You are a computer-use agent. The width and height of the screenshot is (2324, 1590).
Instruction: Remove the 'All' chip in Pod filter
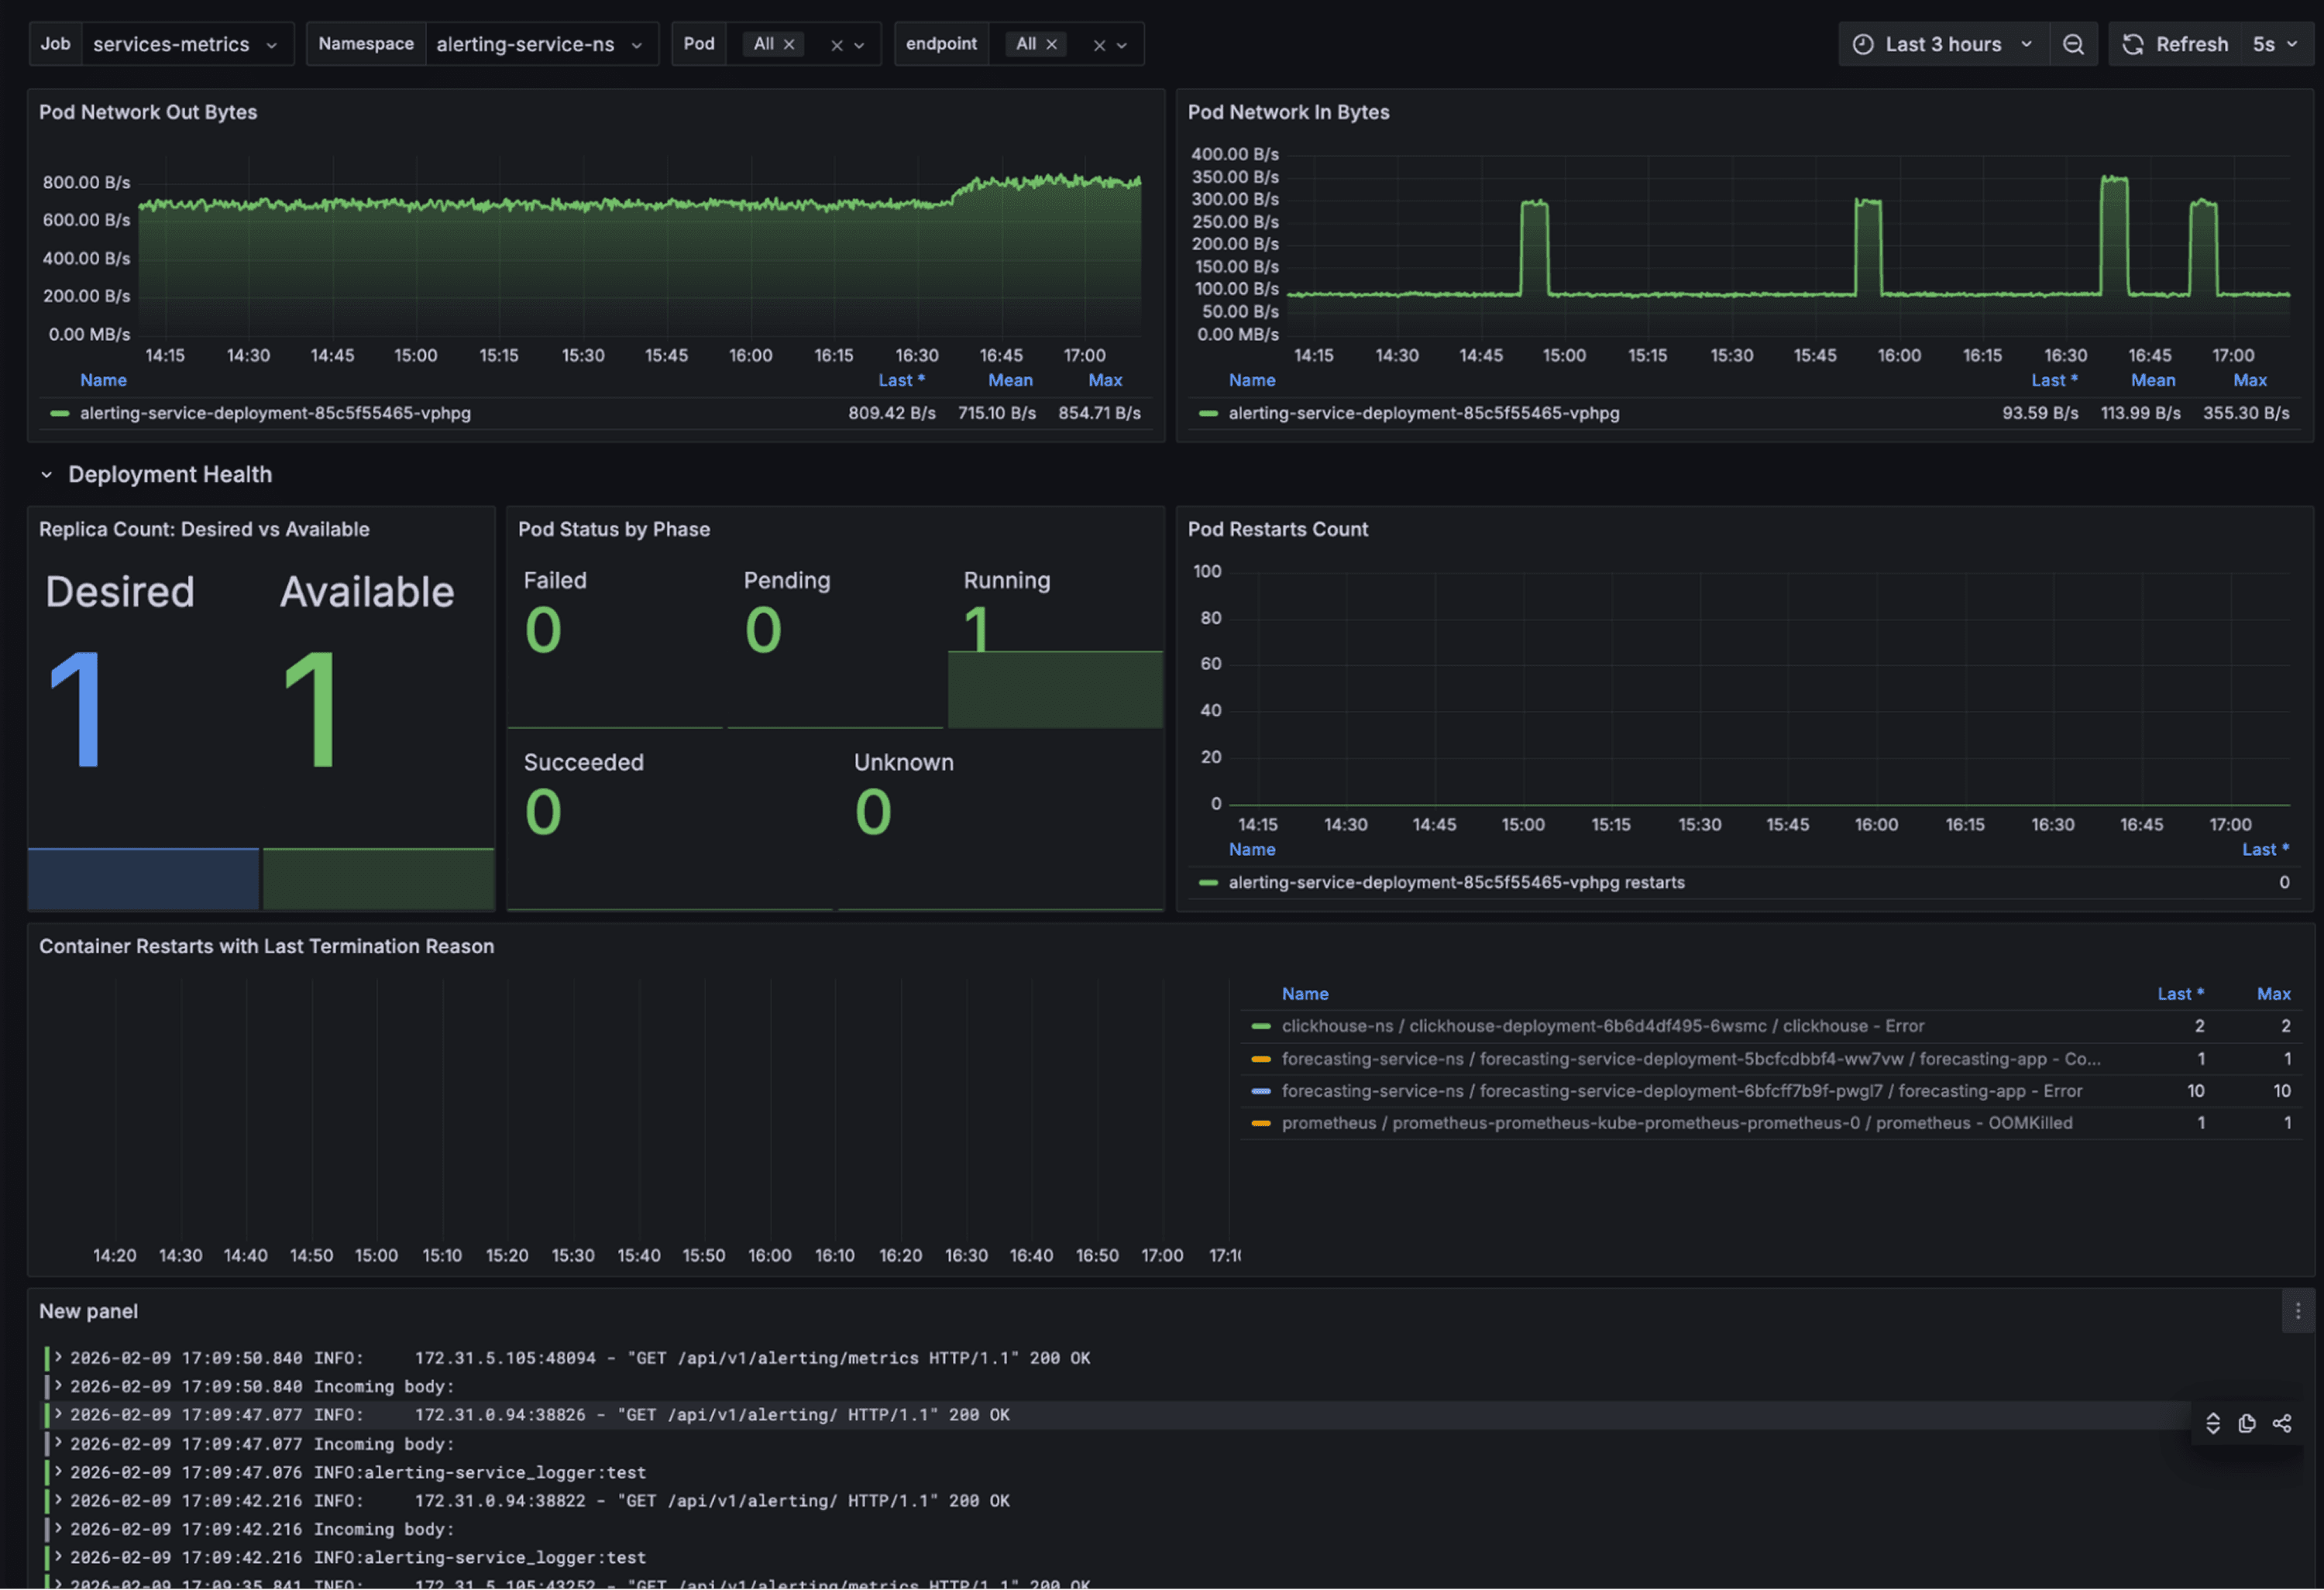click(789, 44)
